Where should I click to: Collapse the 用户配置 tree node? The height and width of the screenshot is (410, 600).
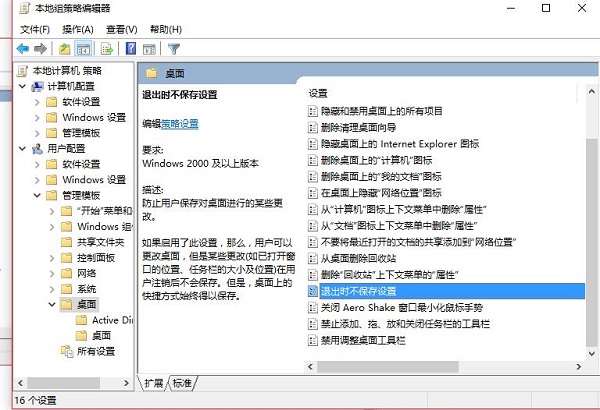(x=23, y=149)
